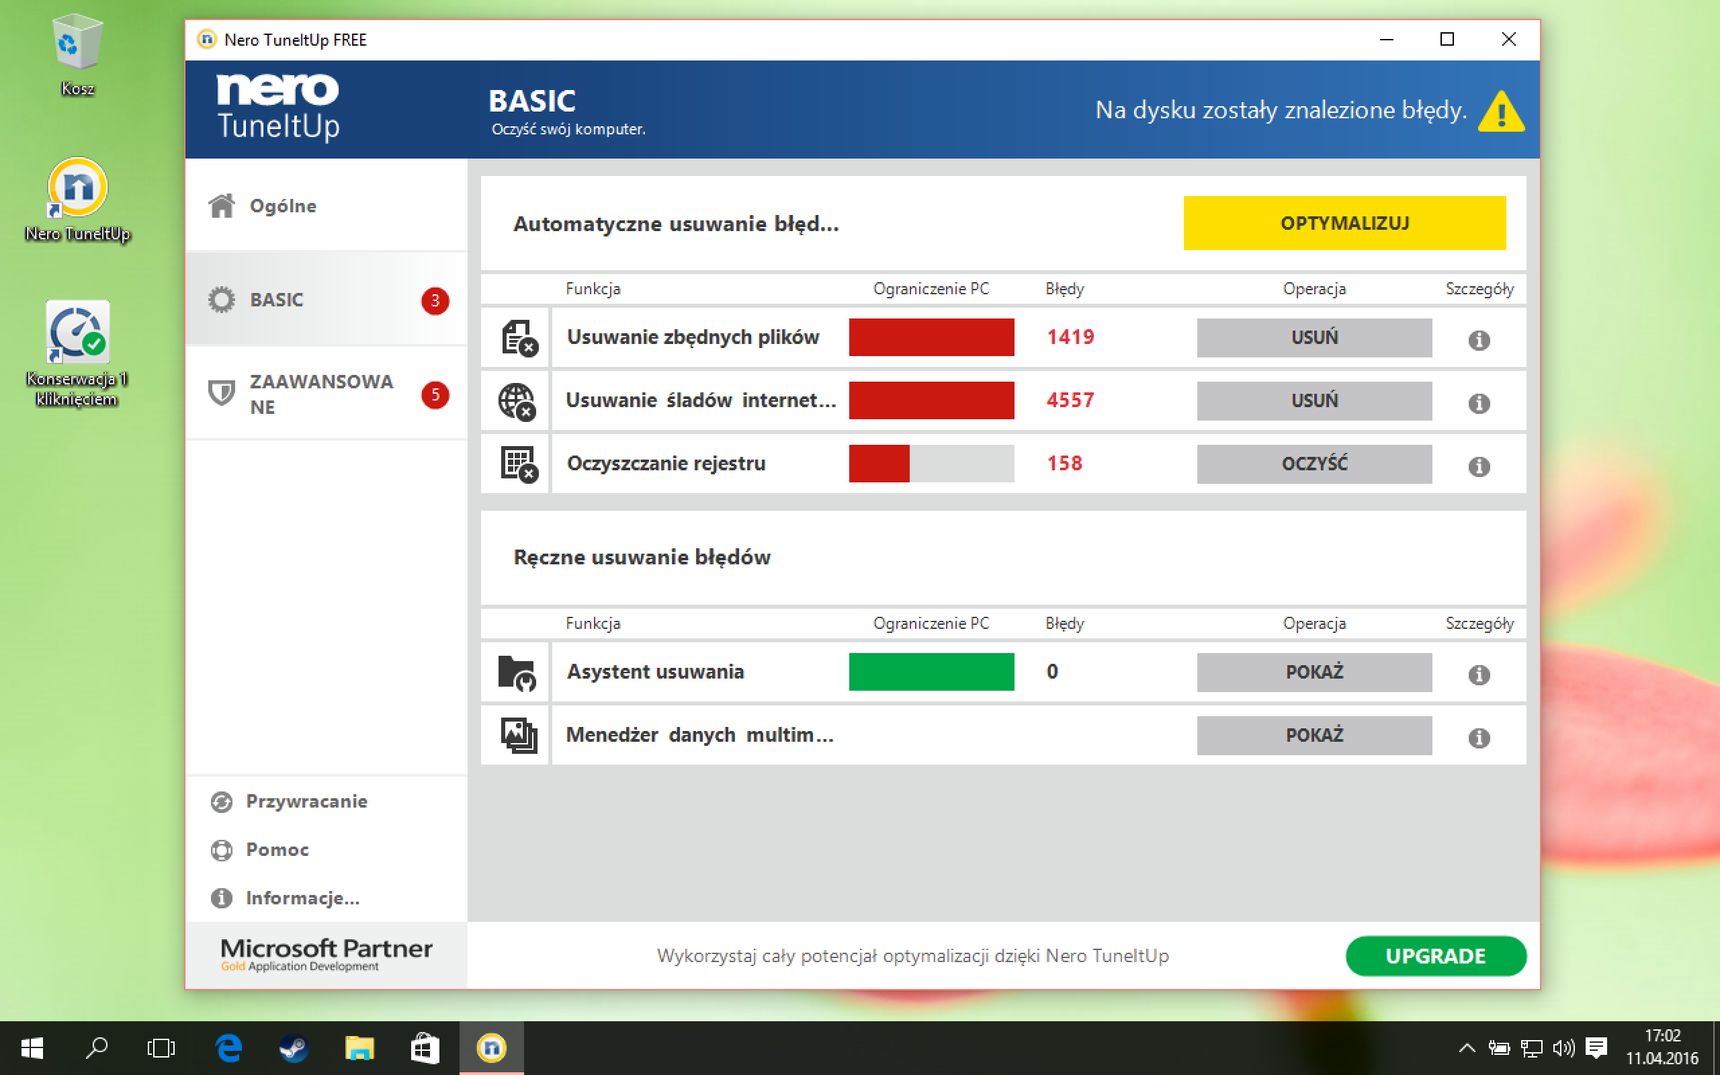Screen dimensions: 1720x1075
Task: Click Na dysku zostały znalezione błędy message
Action: click(1281, 110)
